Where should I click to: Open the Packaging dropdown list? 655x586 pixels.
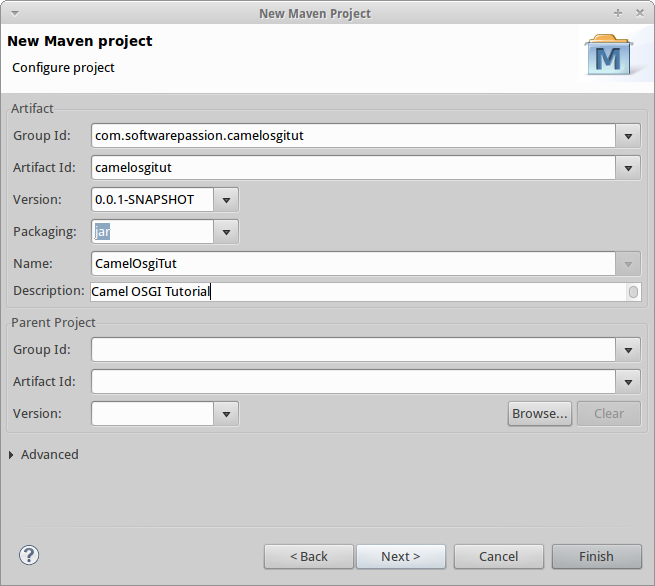click(226, 232)
